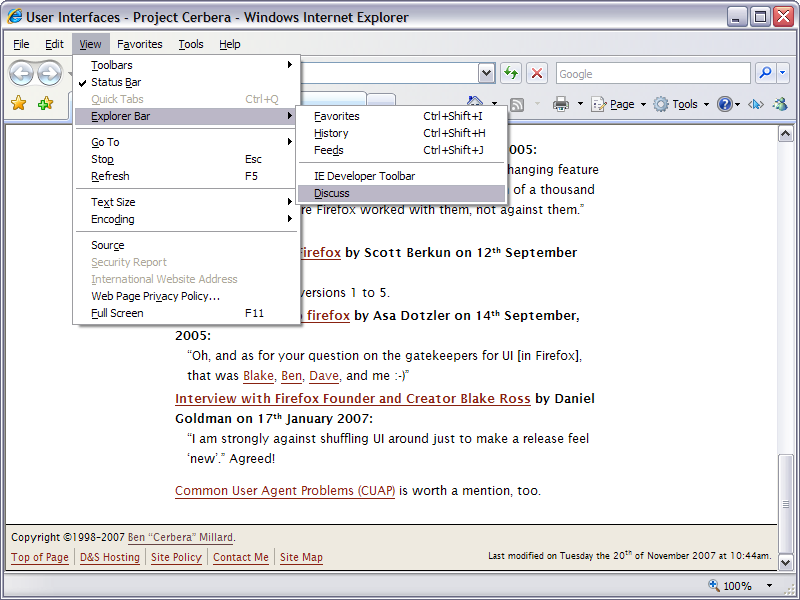Toggle the Favorites explorer bar
Image resolution: width=800 pixels, height=600 pixels.
click(x=336, y=116)
